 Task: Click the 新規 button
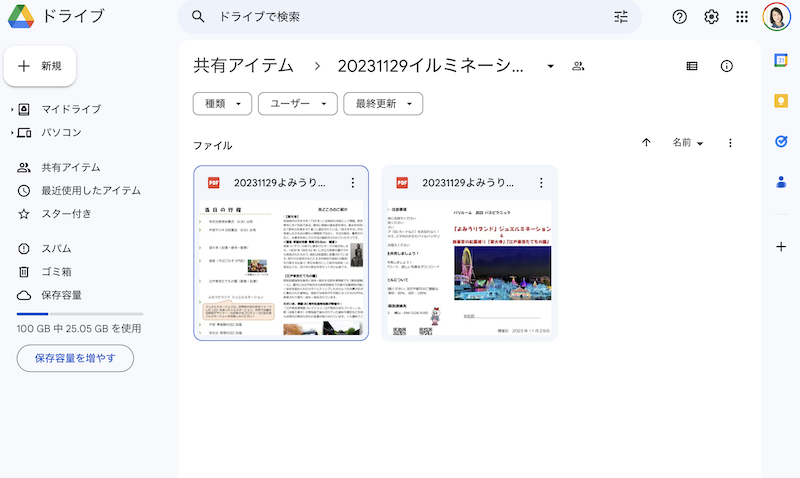coord(40,66)
